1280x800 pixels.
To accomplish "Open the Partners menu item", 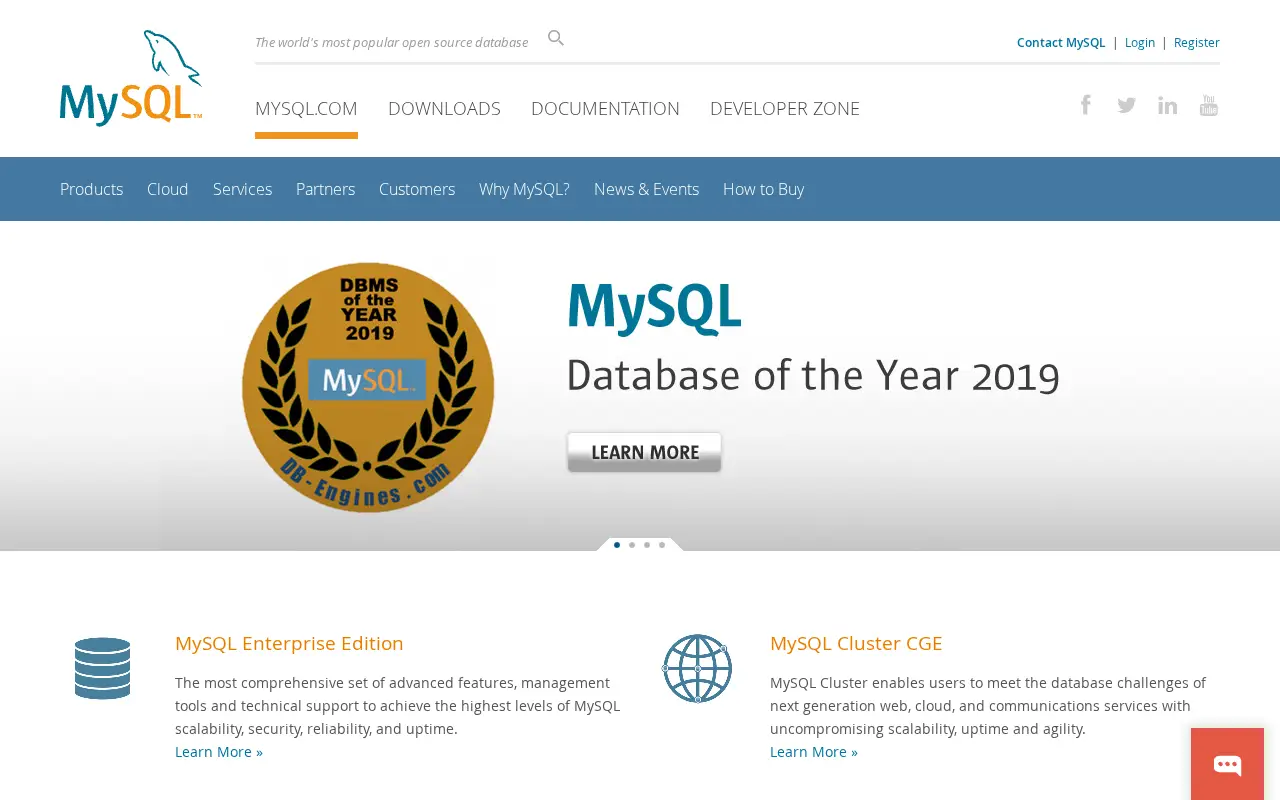I will (325, 189).
